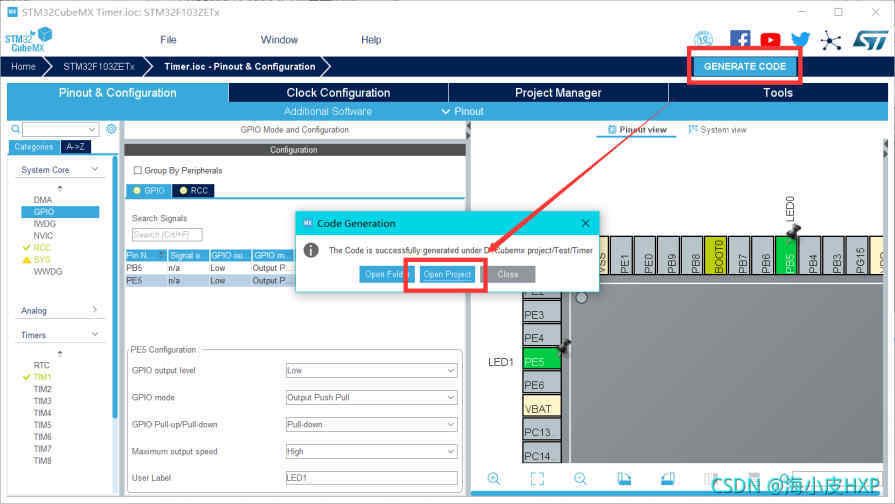Image resolution: width=895 pixels, height=504 pixels.
Task: Select DMA in System Core list
Action: [x=43, y=200]
